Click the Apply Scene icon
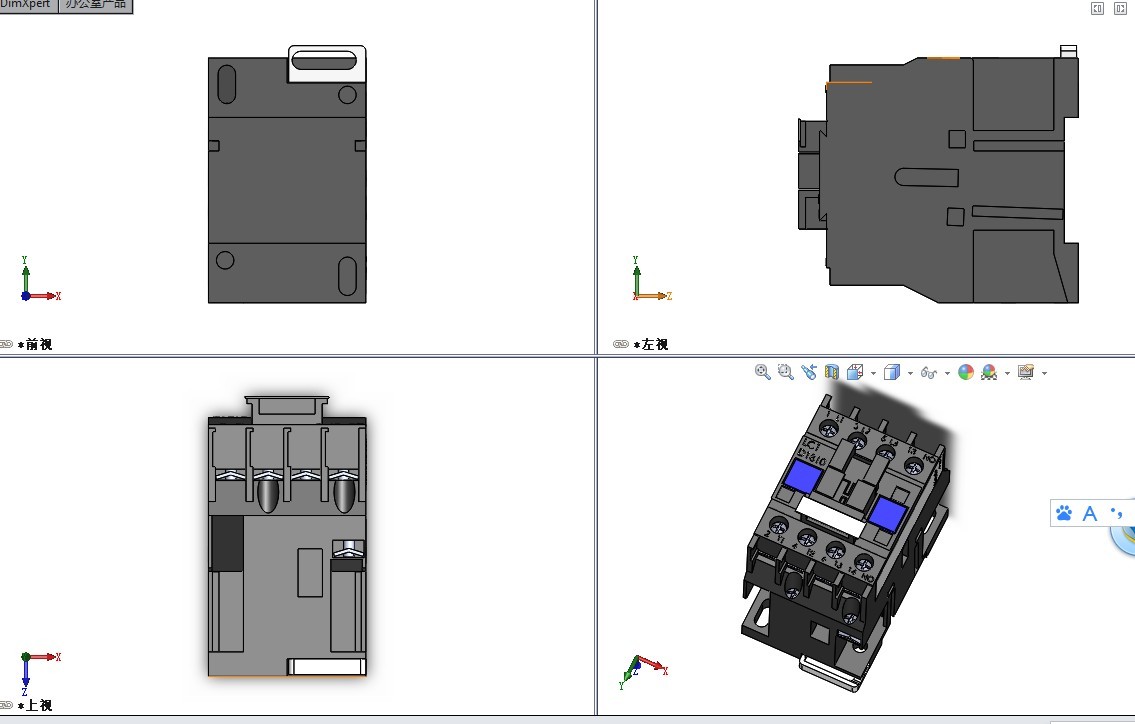The height and width of the screenshot is (724, 1135). coord(989,372)
